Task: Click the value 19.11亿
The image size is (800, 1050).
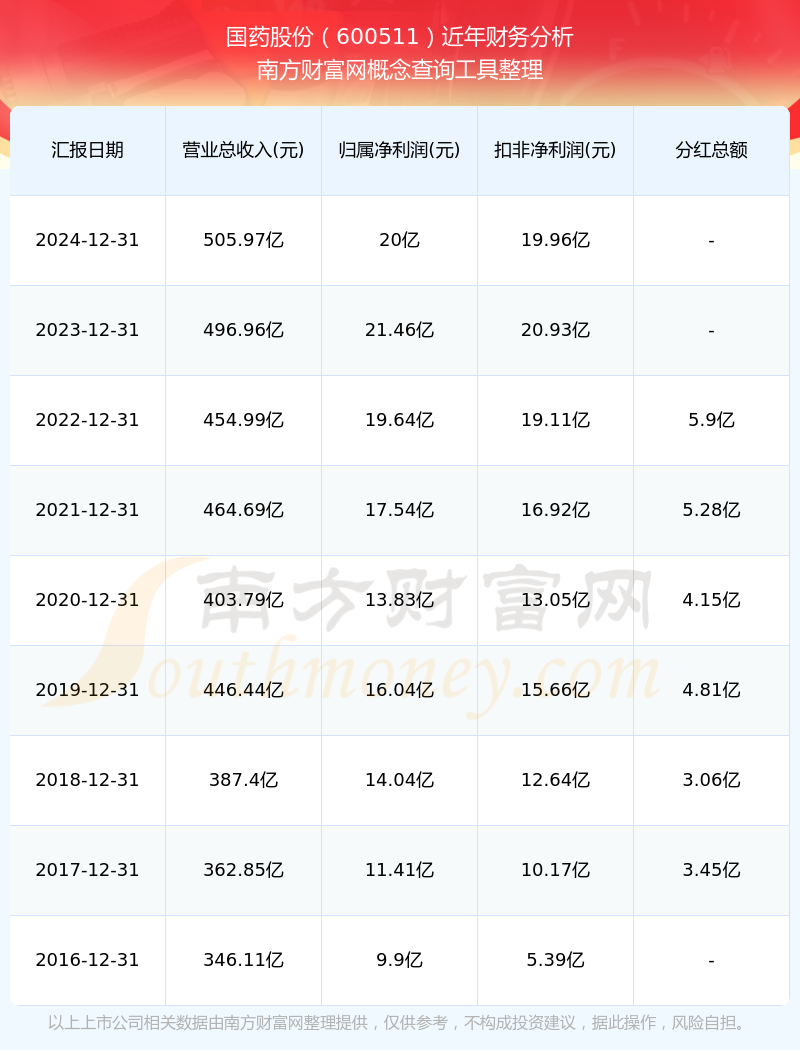Action: (556, 420)
